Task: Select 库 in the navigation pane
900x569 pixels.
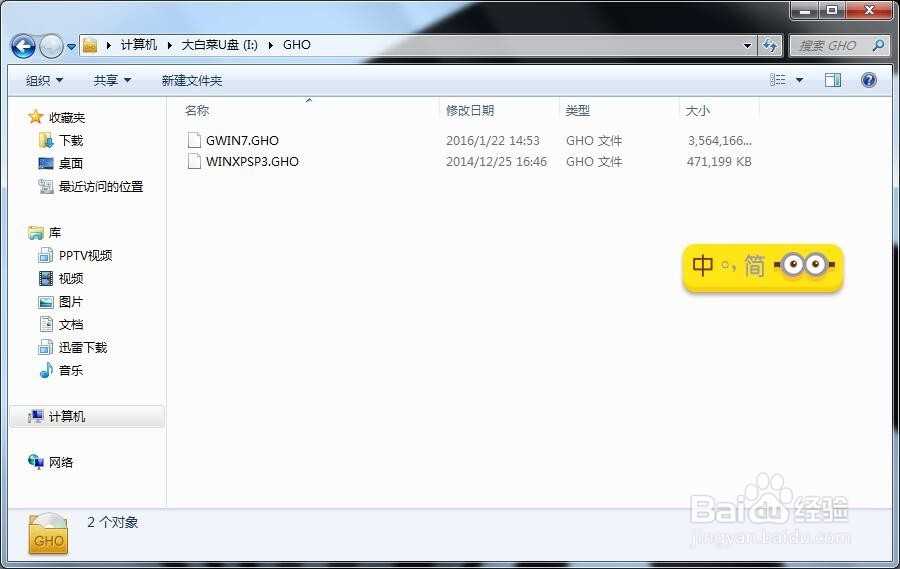Action: (x=55, y=233)
